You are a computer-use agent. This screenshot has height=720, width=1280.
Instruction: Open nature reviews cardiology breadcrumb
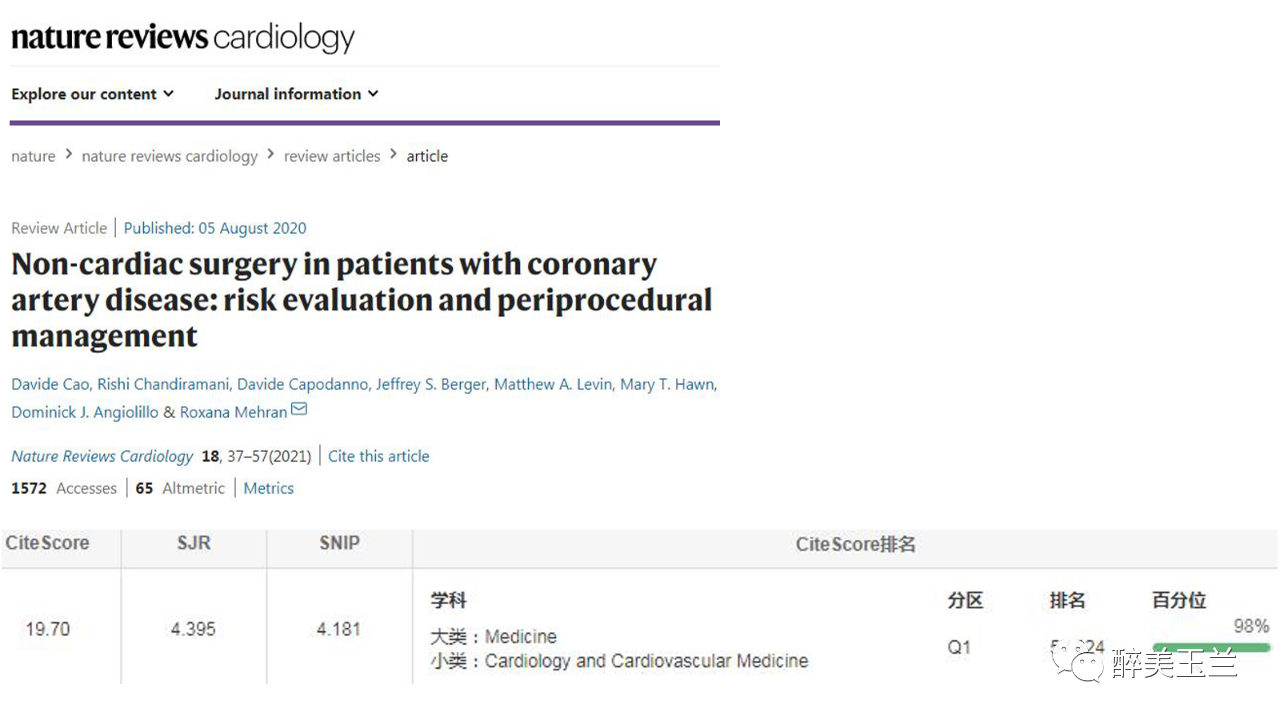click(x=169, y=156)
